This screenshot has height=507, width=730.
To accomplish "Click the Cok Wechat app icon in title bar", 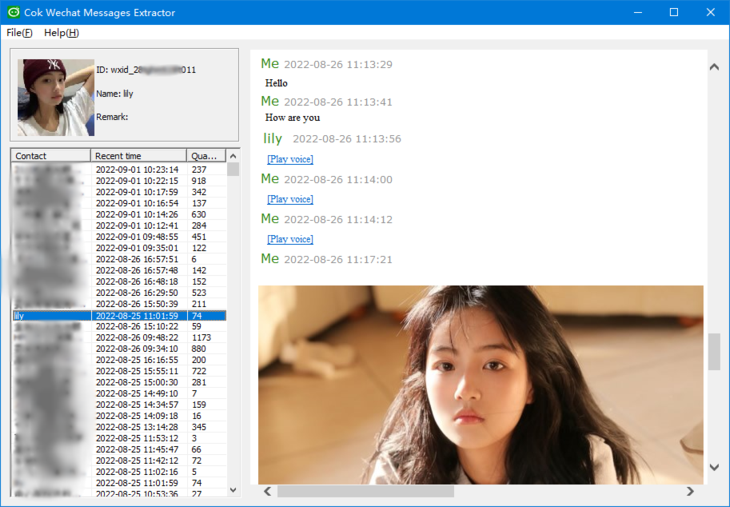I will tap(13, 12).
